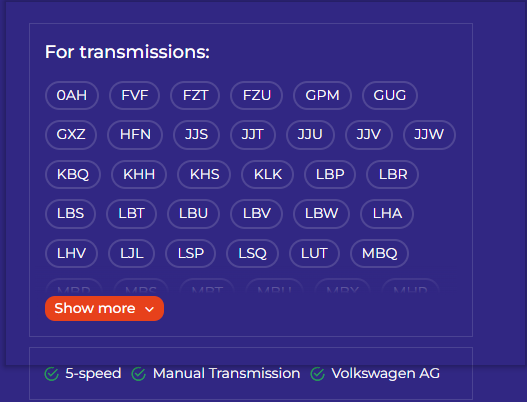Click green checkmark beside 5-speed
The image size is (527, 402).
point(51,374)
